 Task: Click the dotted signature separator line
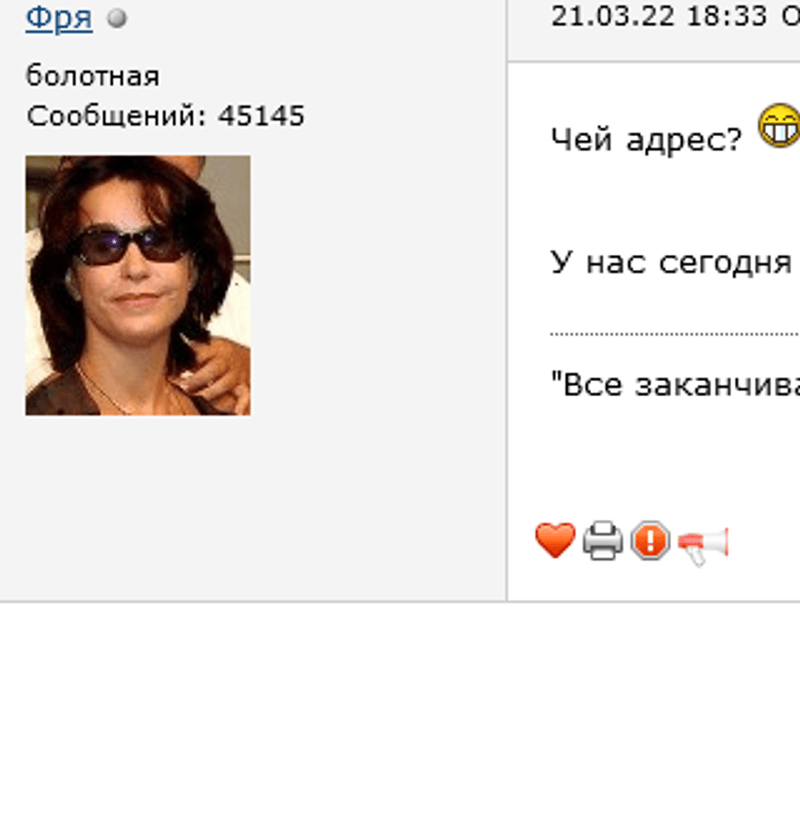[x=675, y=334]
